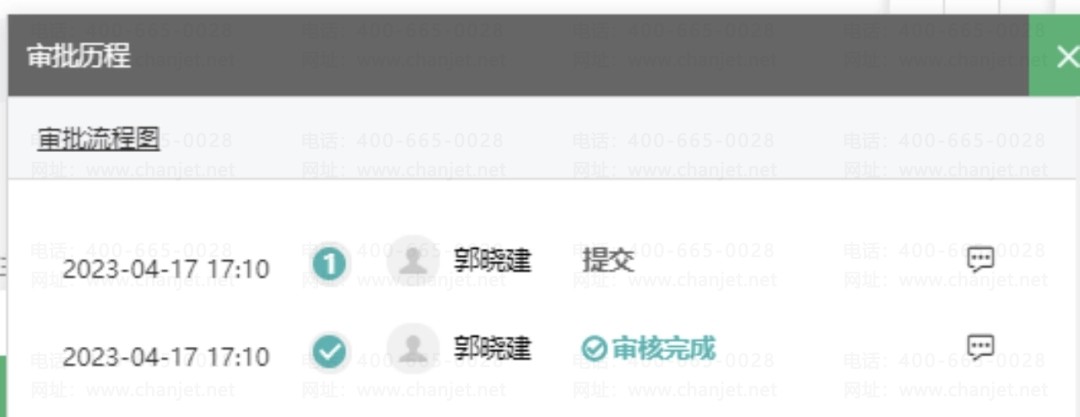Select the name 郭晓建 in the 提交 row
Screen dimensions: 1080x417
pyautogui.click(x=492, y=261)
